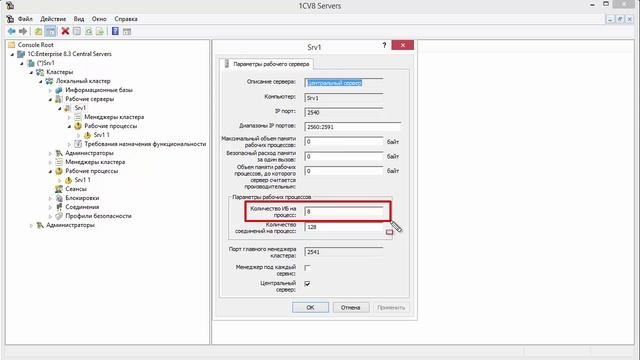
Task: Click Максимальный объем памяти рабочих процессов field
Action: pyautogui.click(x=344, y=142)
